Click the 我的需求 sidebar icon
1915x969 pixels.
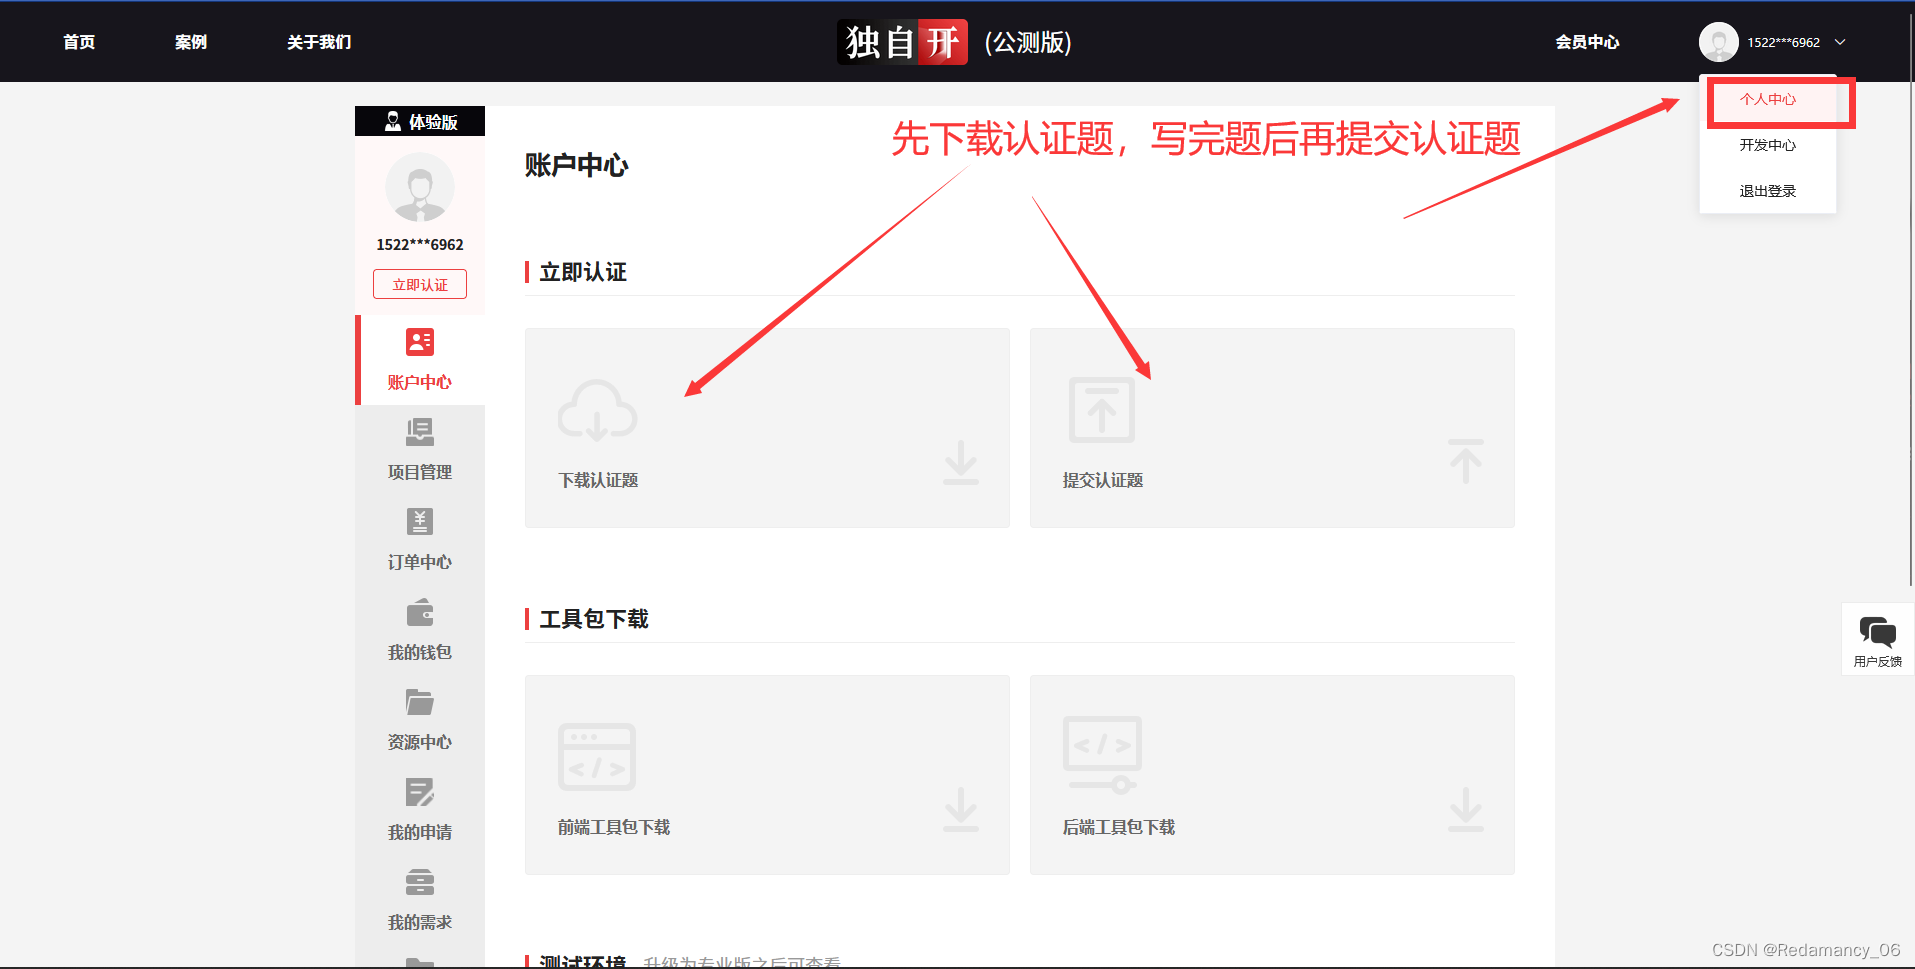420,882
